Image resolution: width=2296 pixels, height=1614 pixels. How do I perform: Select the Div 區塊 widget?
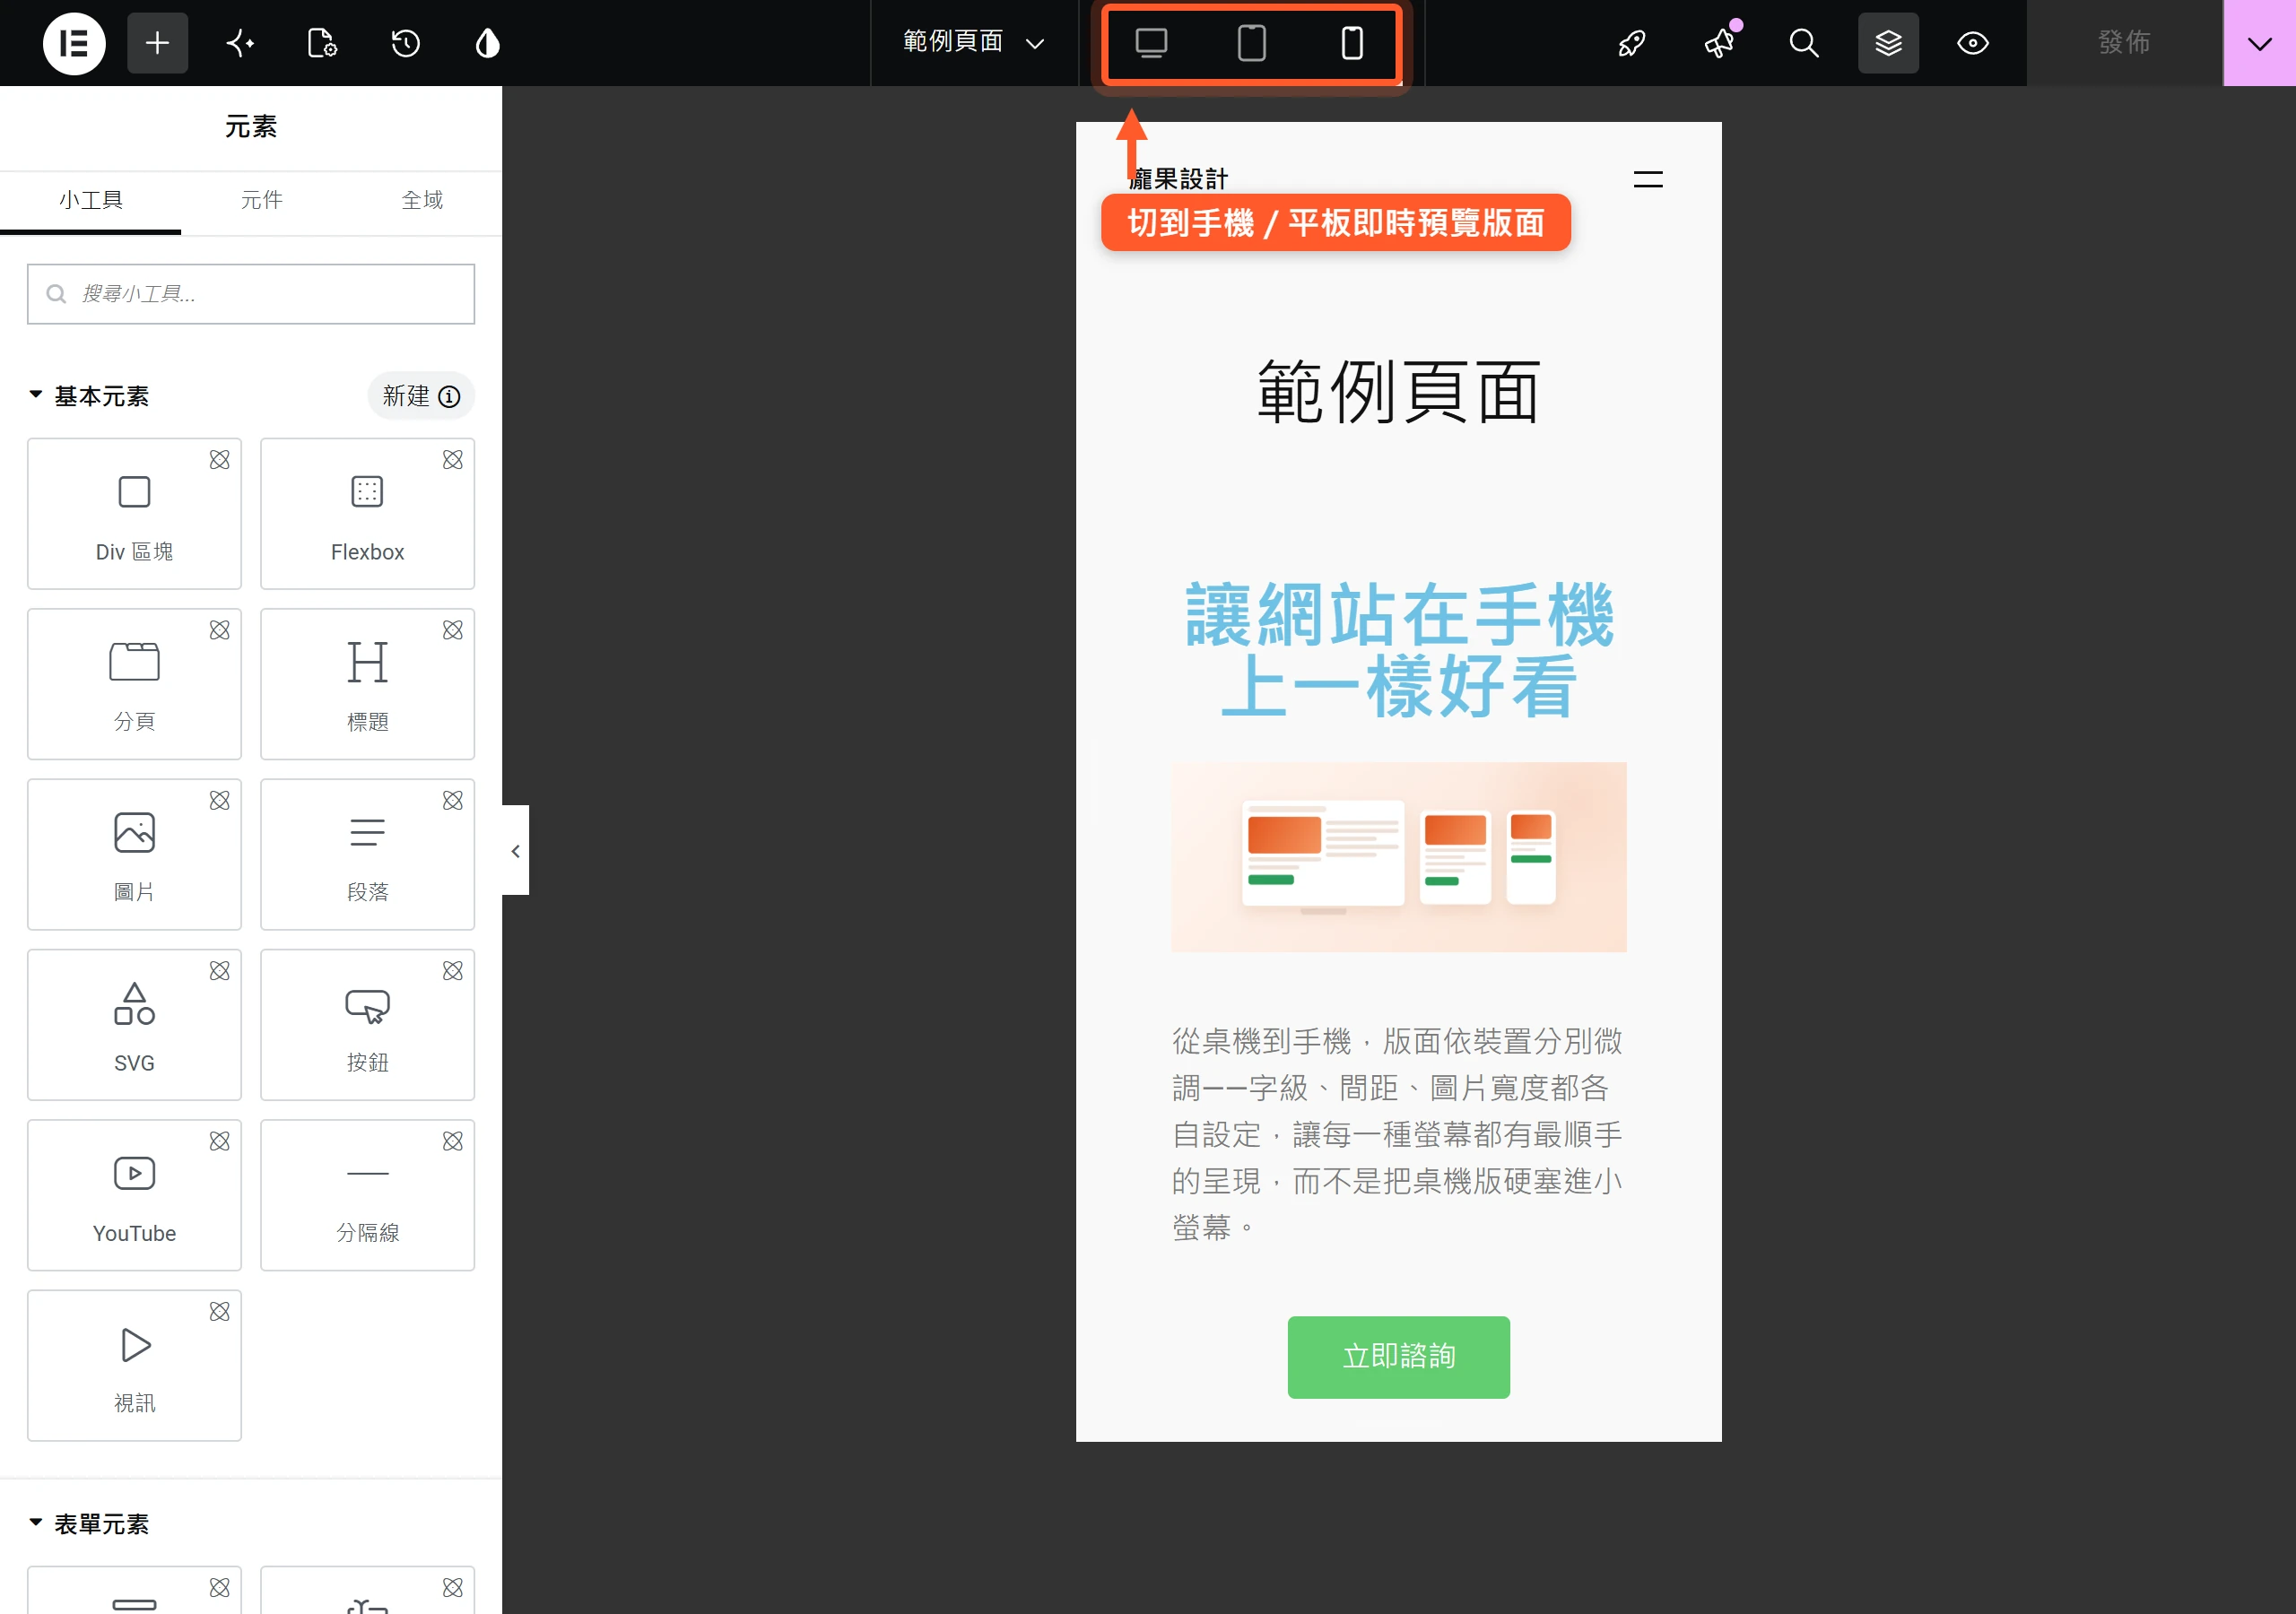(x=134, y=514)
